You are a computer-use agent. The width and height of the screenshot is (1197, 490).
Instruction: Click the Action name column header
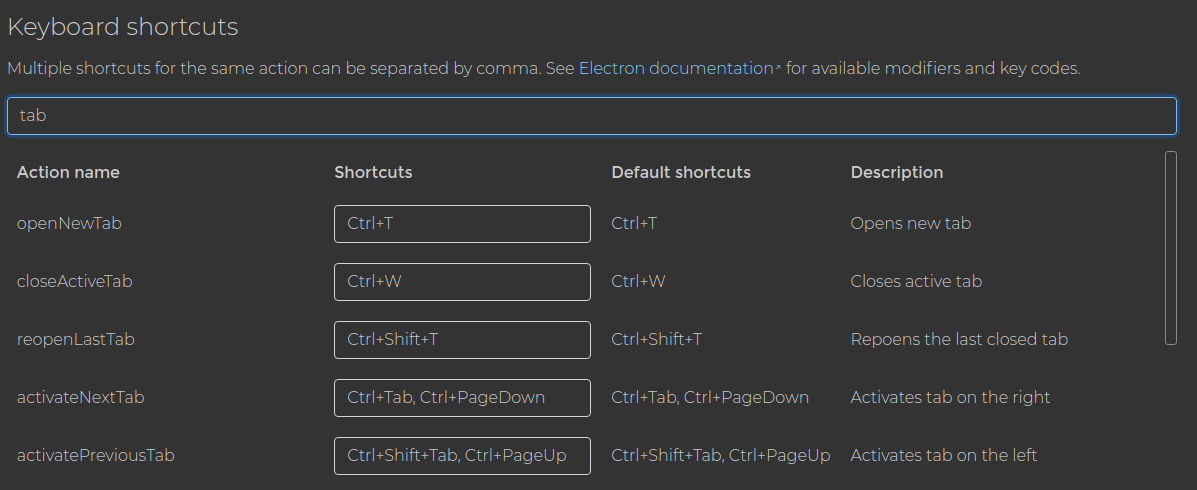tap(68, 172)
